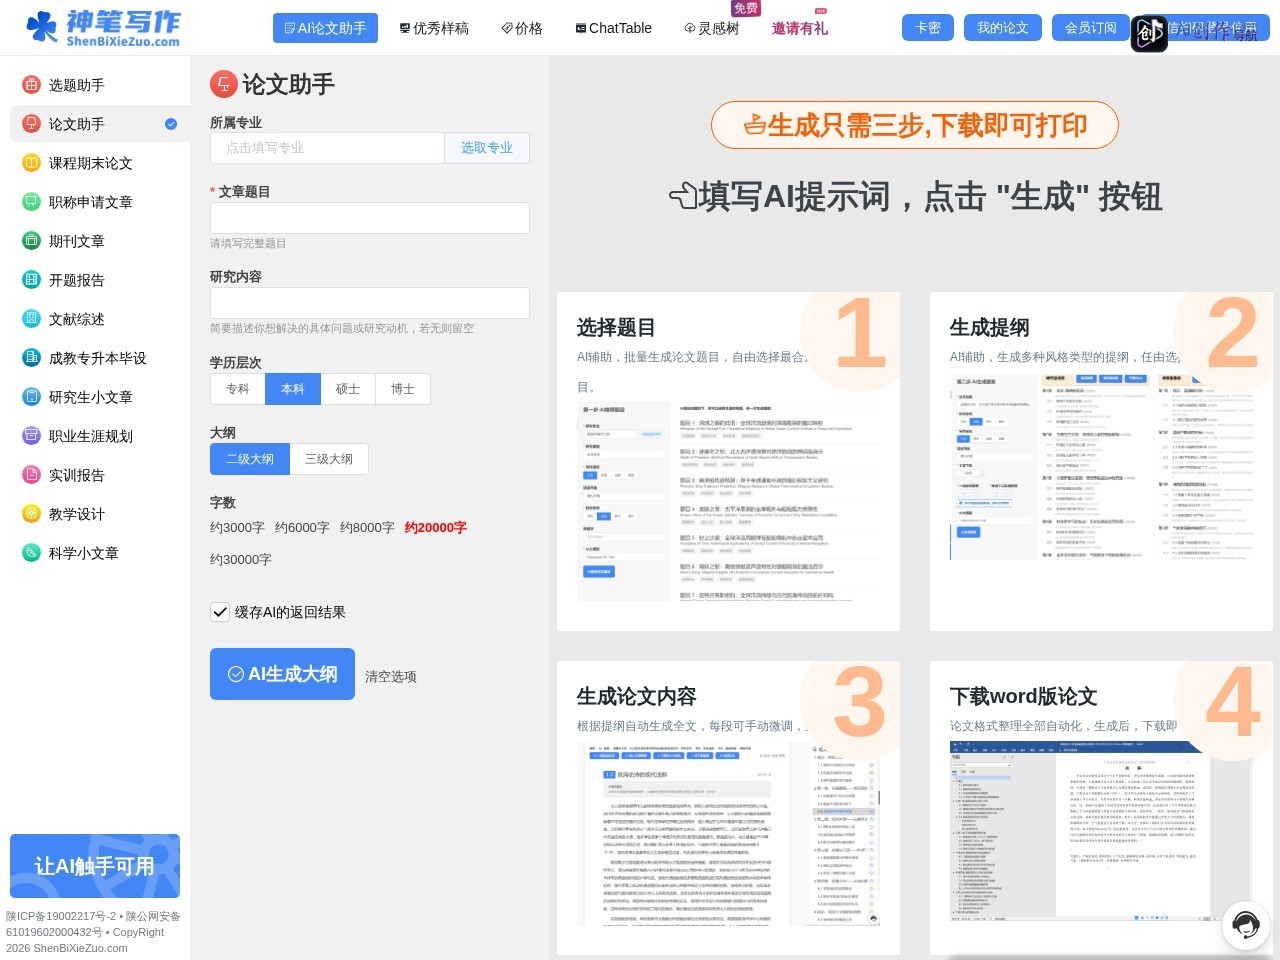Click the 课程期末论文 sidebar icon

31,163
